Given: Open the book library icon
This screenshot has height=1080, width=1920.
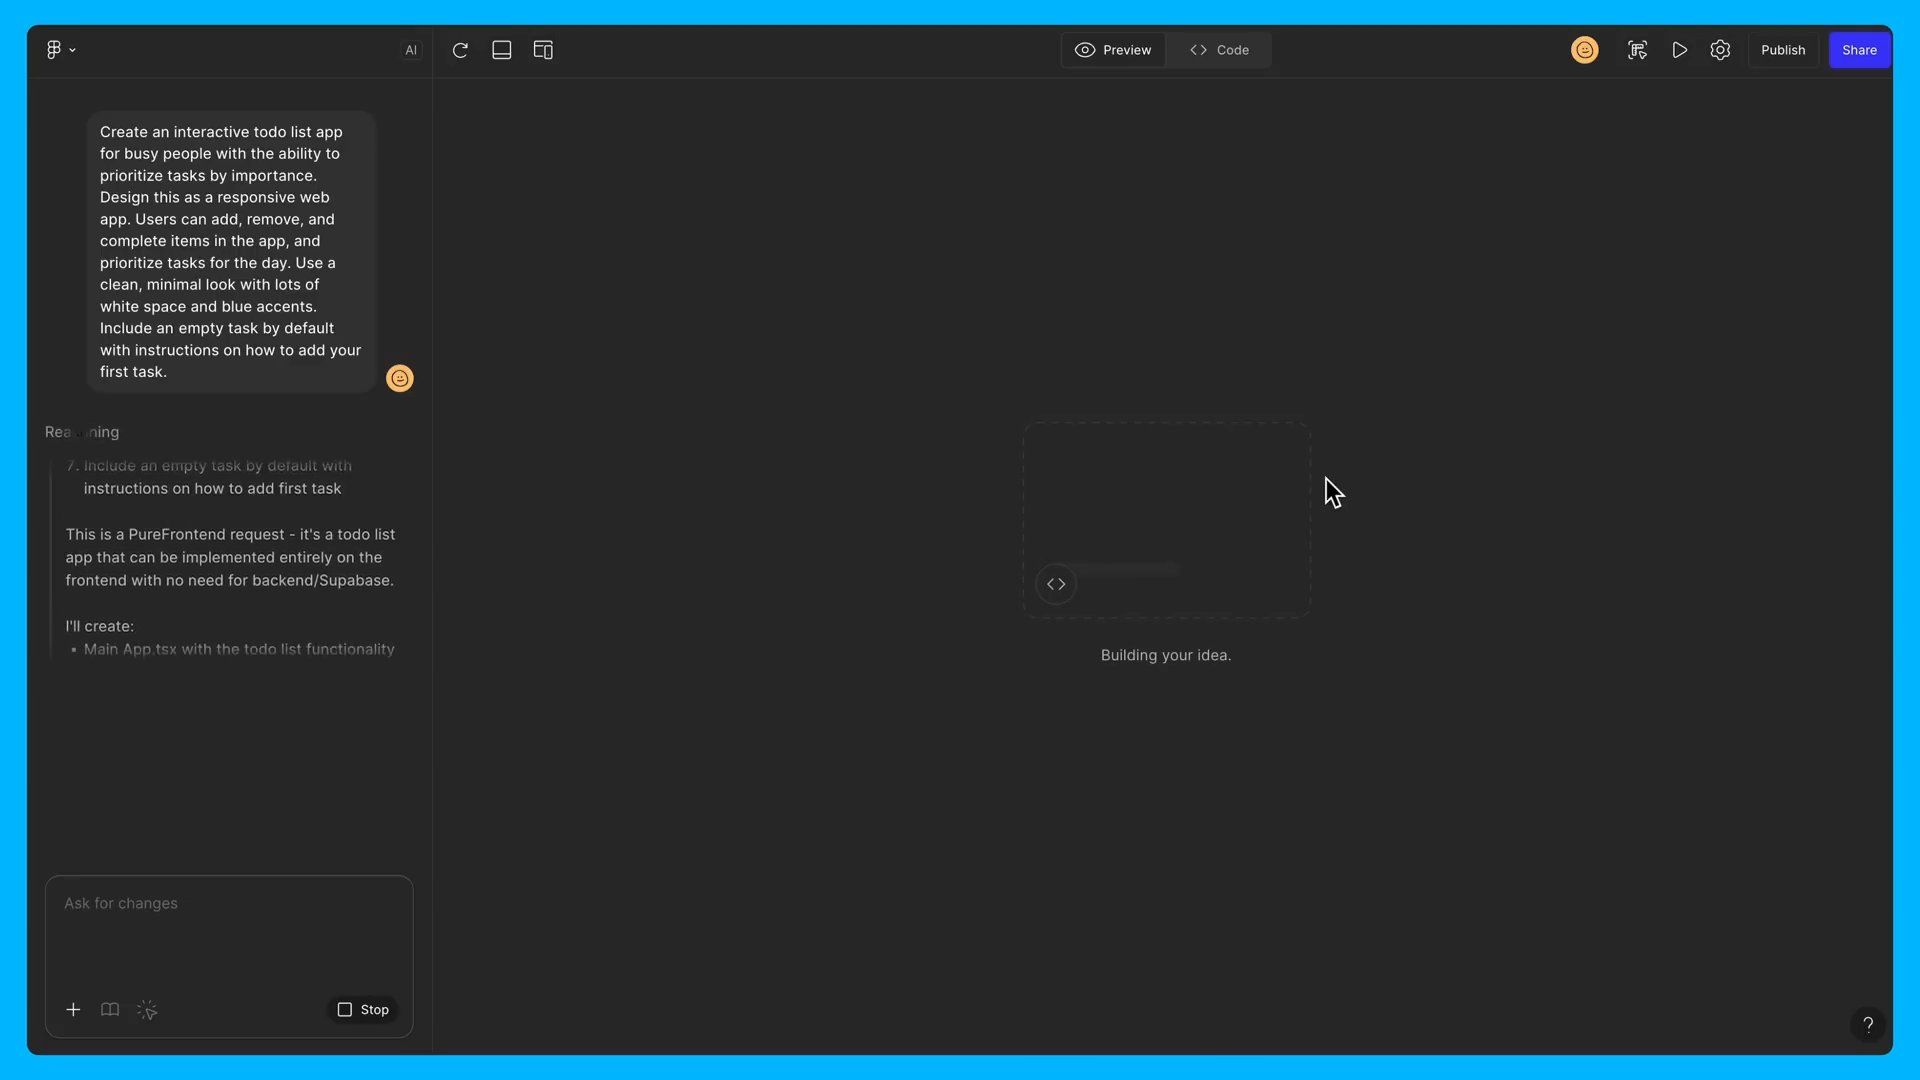Looking at the screenshot, I should (x=110, y=1010).
